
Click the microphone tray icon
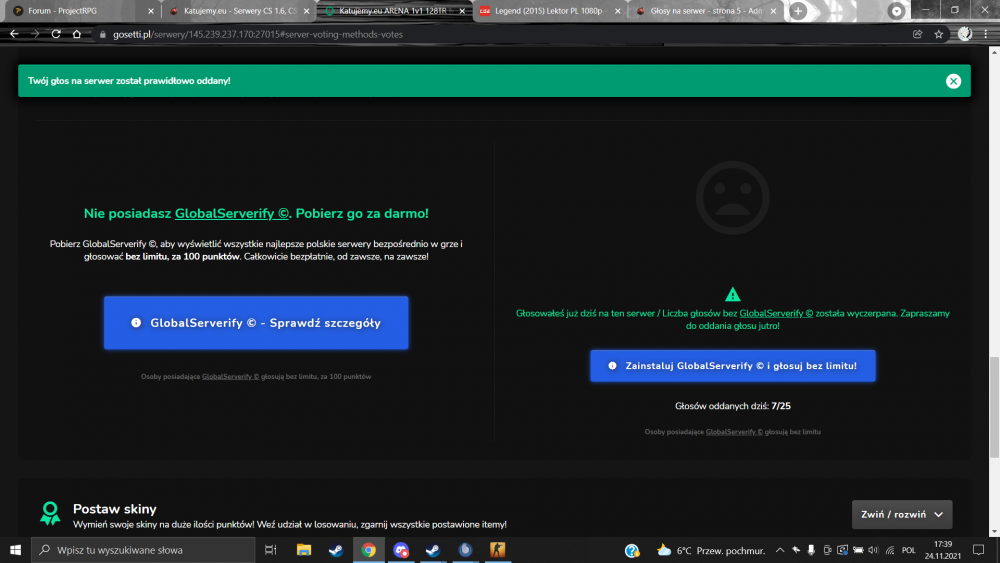811,550
